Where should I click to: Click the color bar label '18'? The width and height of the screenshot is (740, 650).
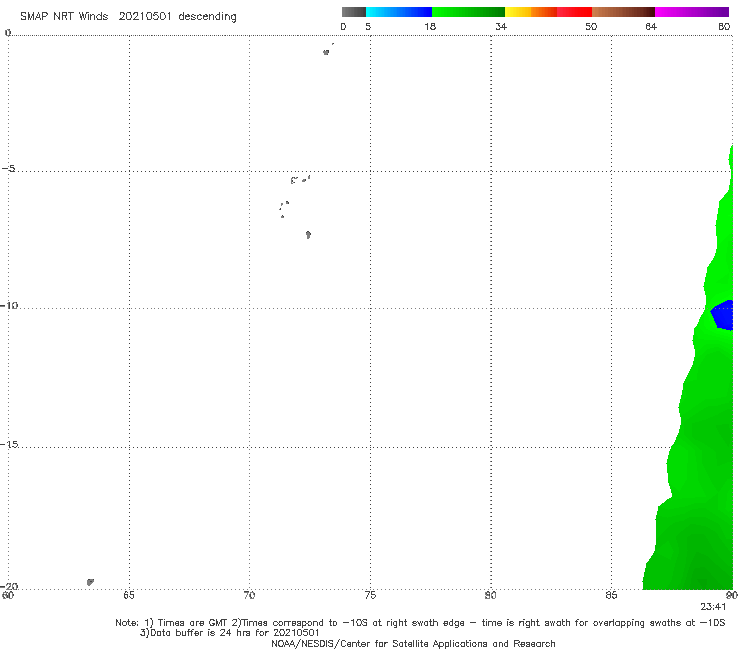click(430, 26)
